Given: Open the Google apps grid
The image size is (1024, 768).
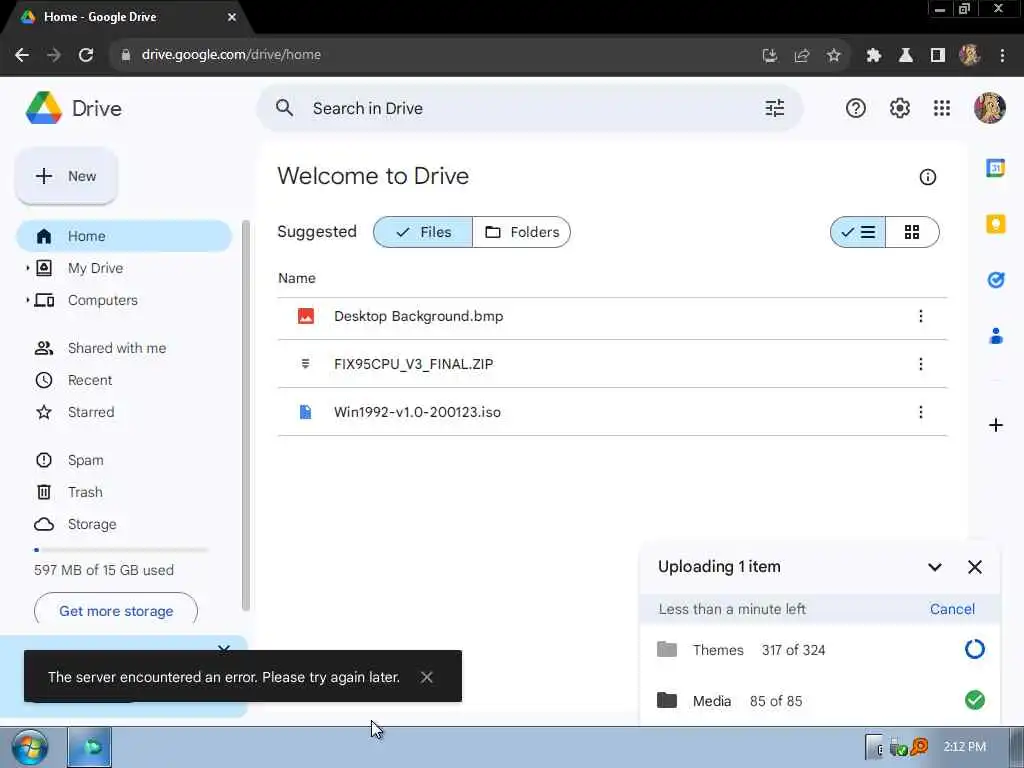Looking at the screenshot, I should [x=942, y=108].
